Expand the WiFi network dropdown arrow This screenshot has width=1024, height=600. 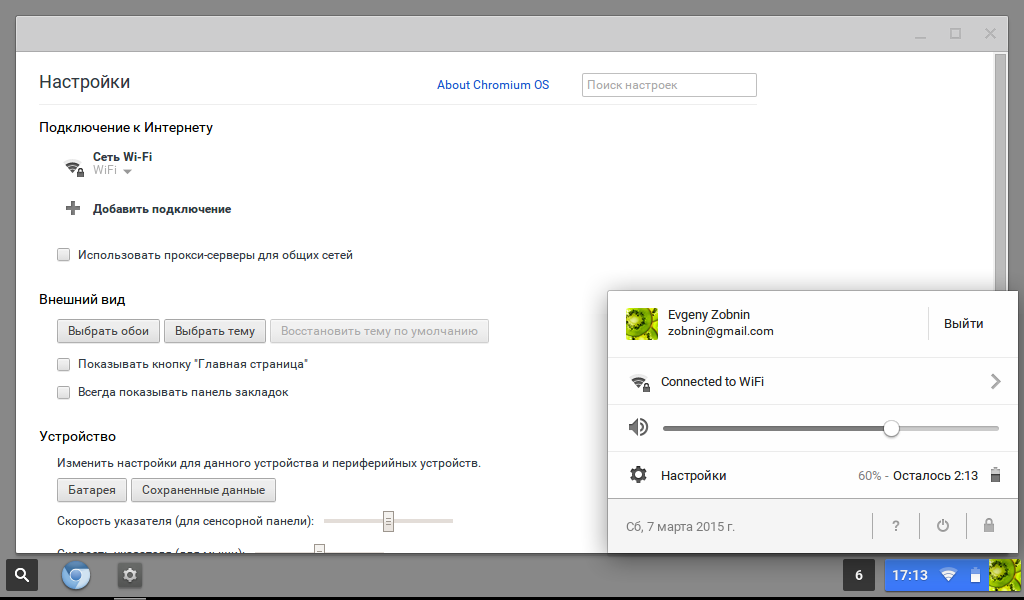pyautogui.click(x=127, y=171)
